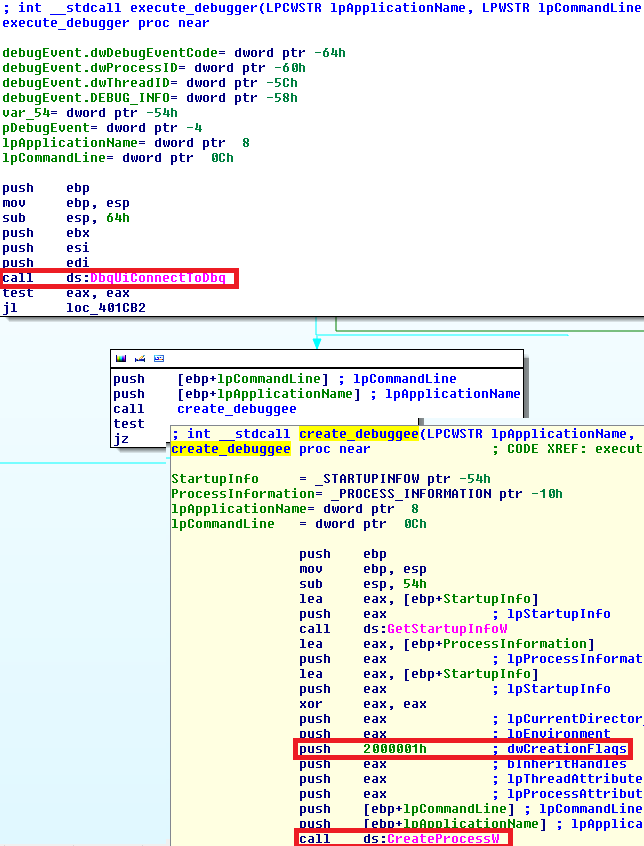Screen dimensions: 644x846
Task: Click the push esi instruction
Action: (46, 248)
